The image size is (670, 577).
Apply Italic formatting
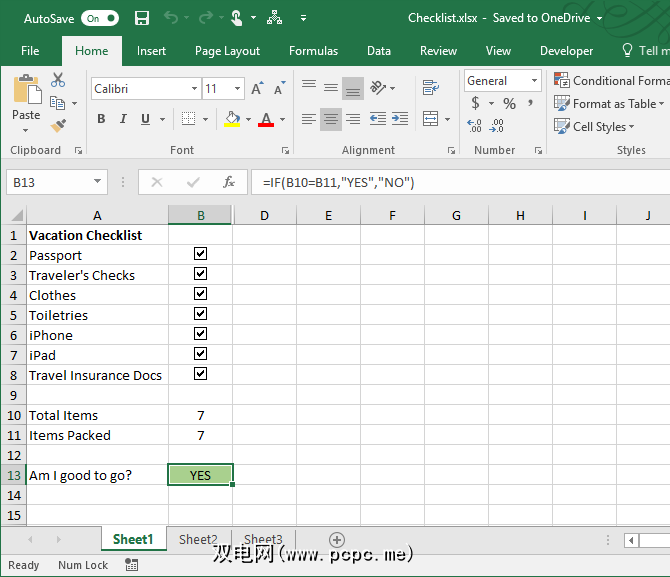point(124,120)
